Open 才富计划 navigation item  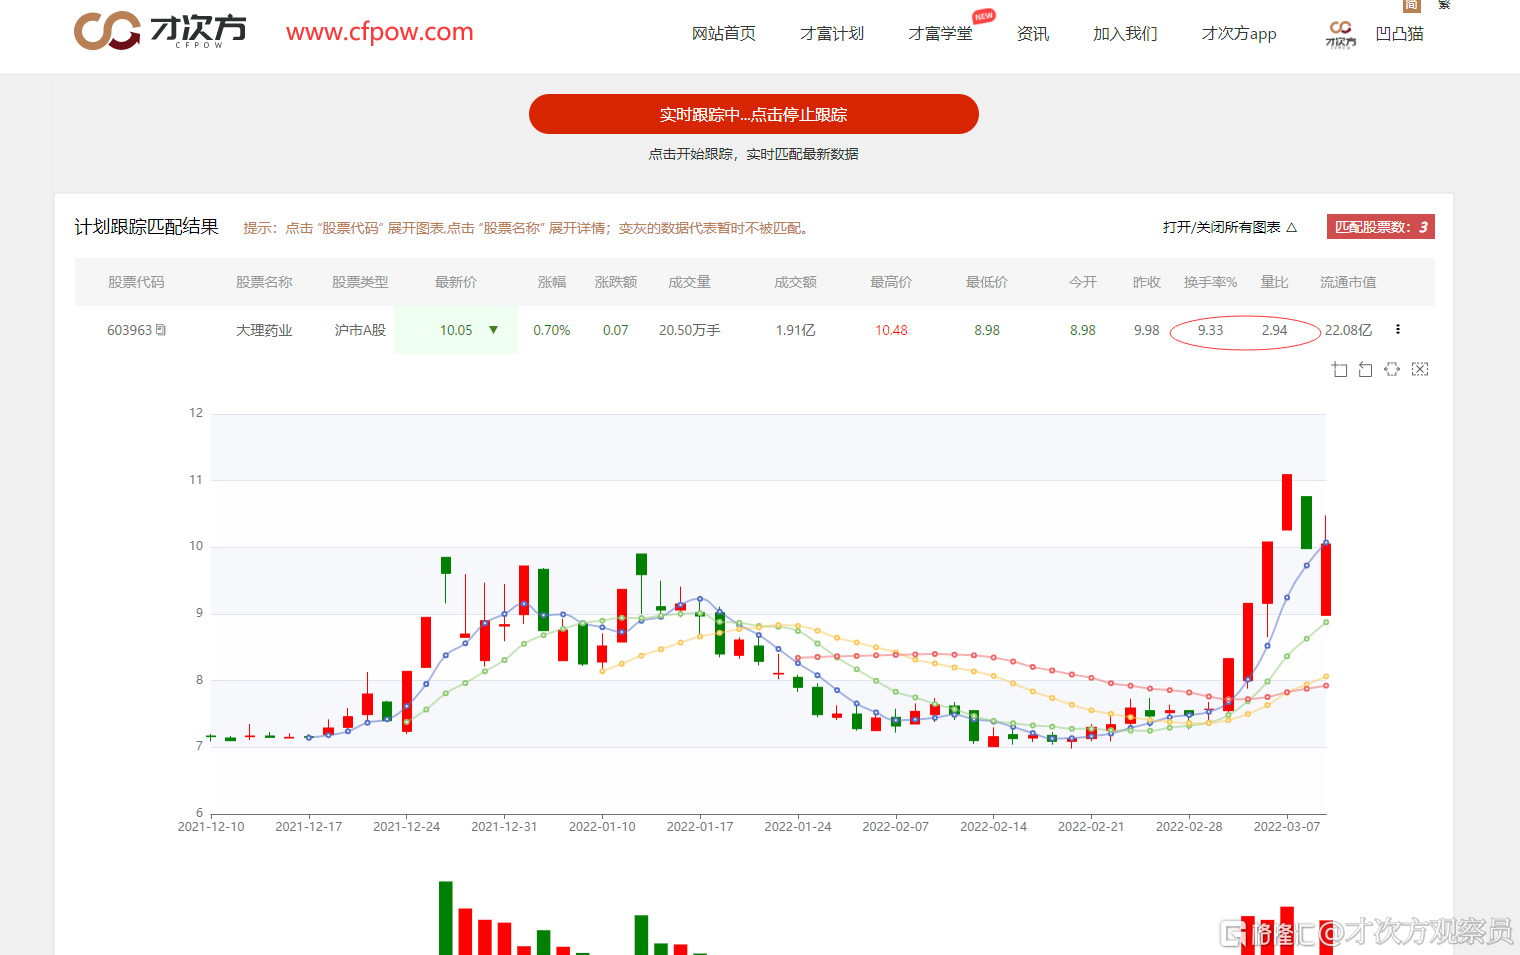pyautogui.click(x=832, y=33)
